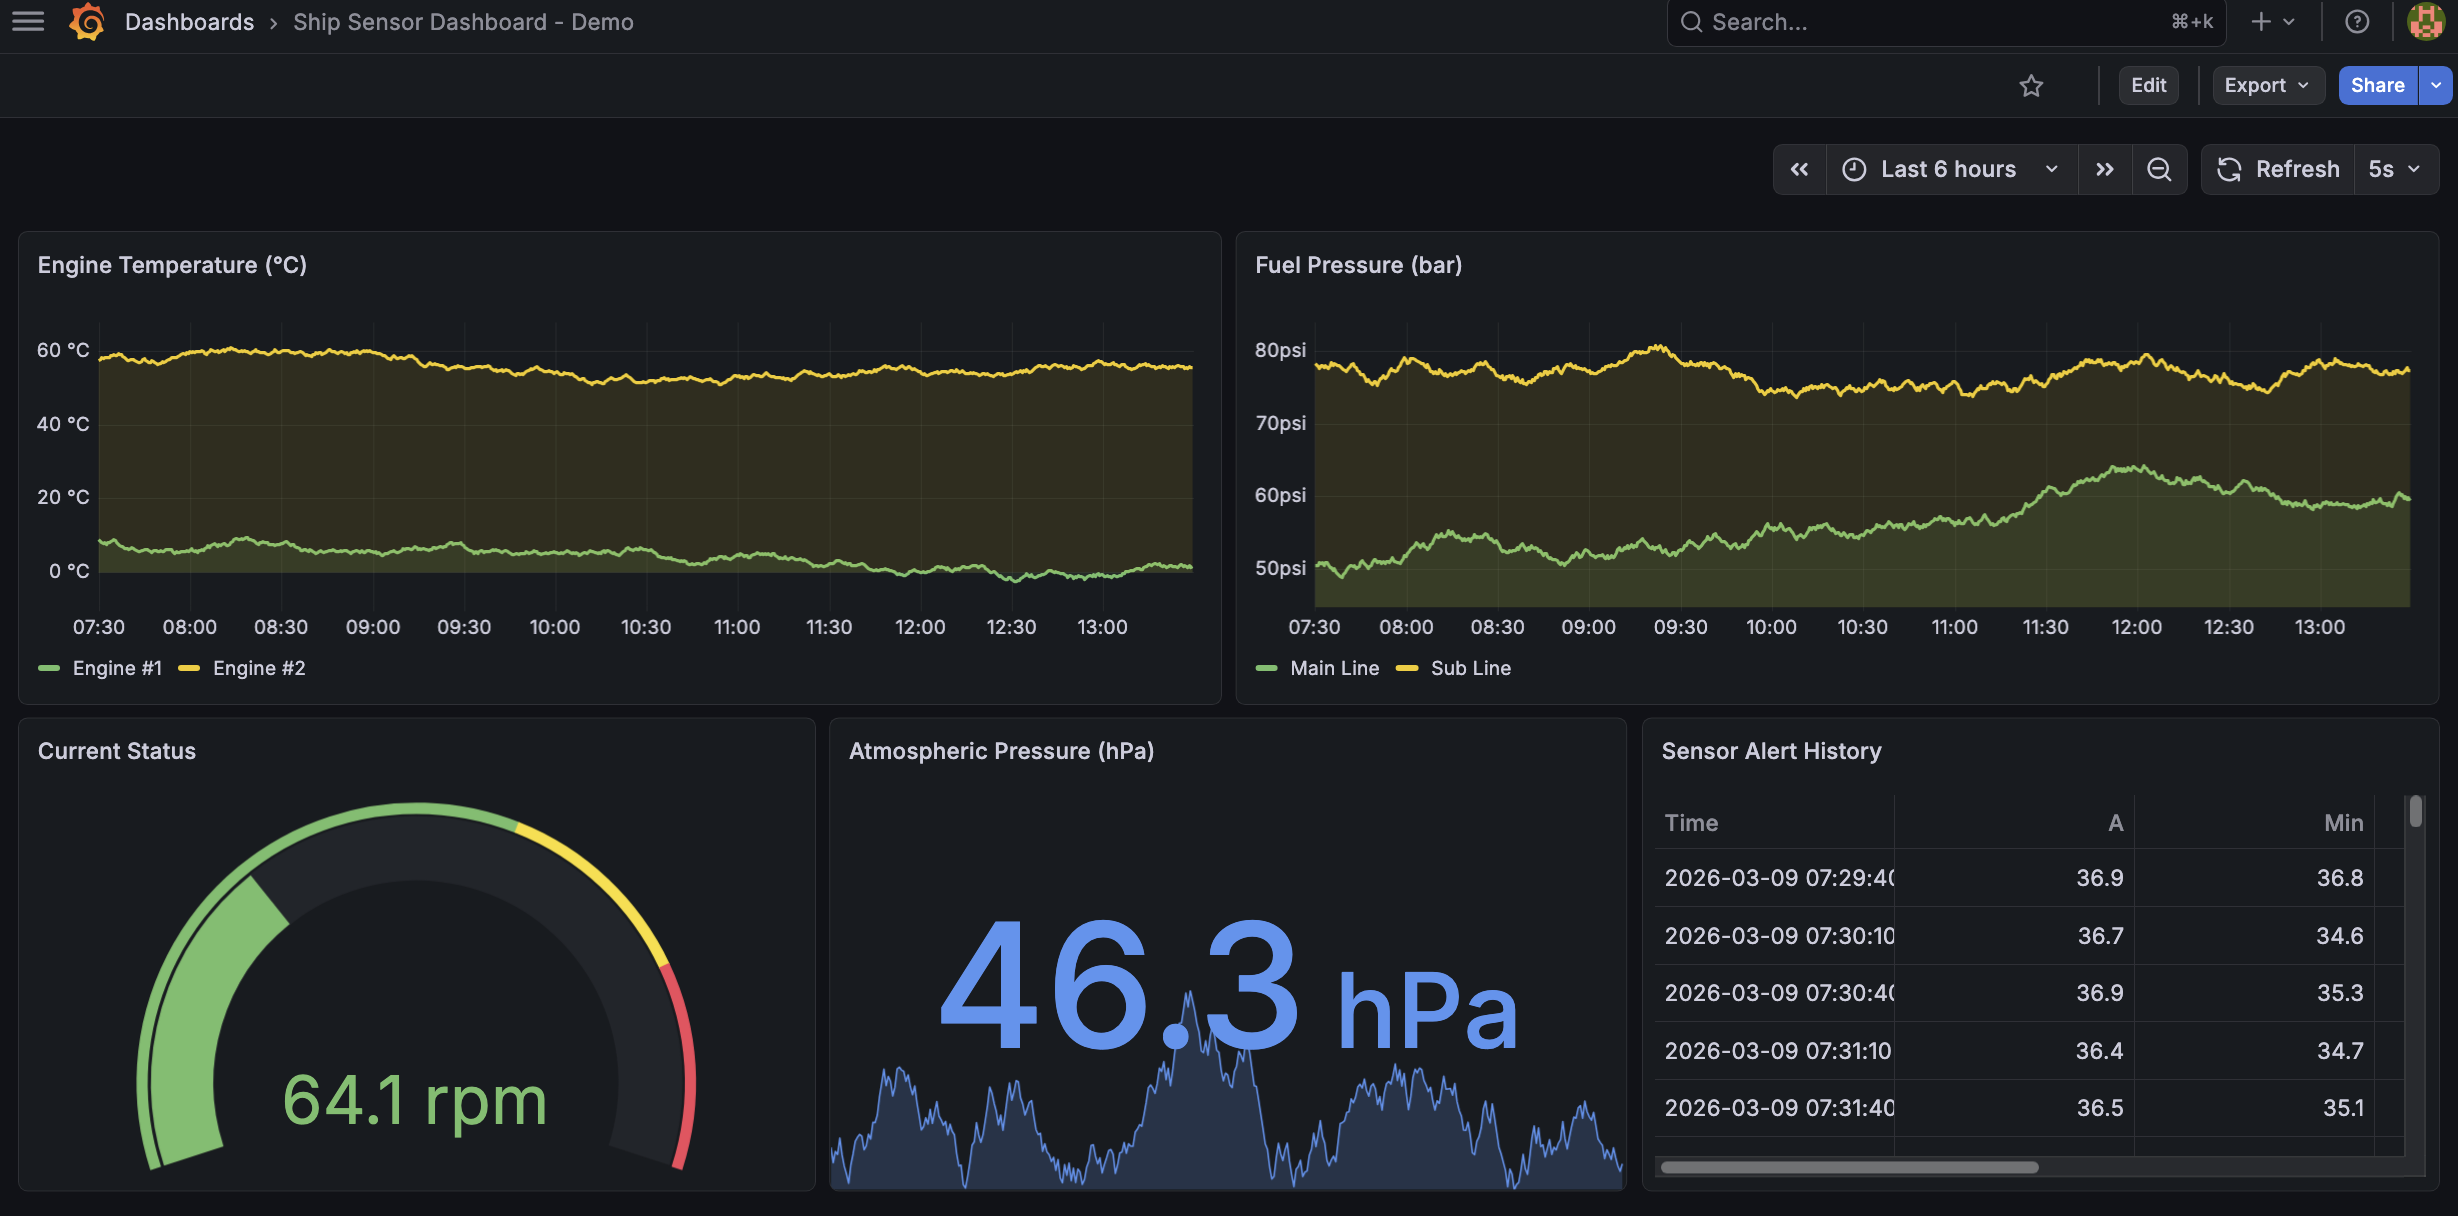Open the Share options arrow dropdown
The image size is (2458, 1216).
click(2436, 86)
